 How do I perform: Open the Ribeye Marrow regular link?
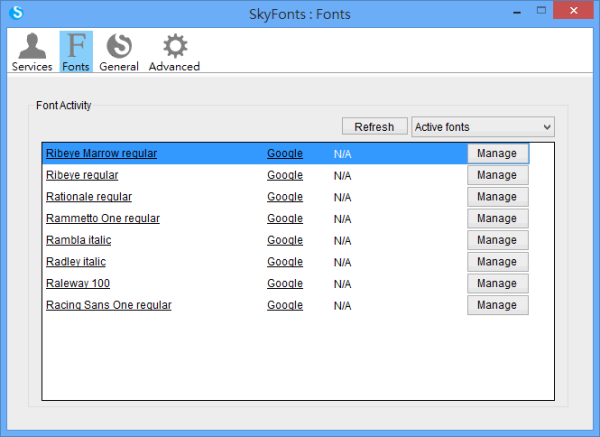(x=101, y=154)
